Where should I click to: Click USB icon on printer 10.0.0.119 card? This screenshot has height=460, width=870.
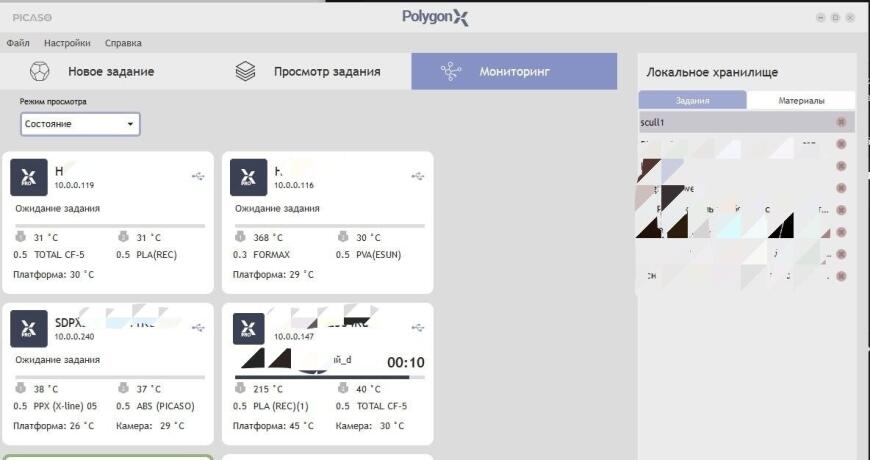pyautogui.click(x=198, y=176)
